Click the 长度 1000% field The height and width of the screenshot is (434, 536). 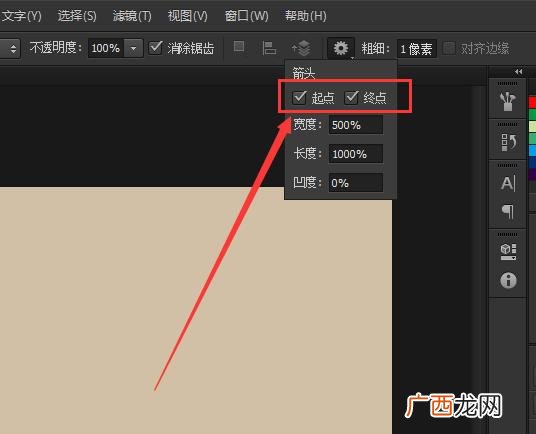pyautogui.click(x=356, y=154)
